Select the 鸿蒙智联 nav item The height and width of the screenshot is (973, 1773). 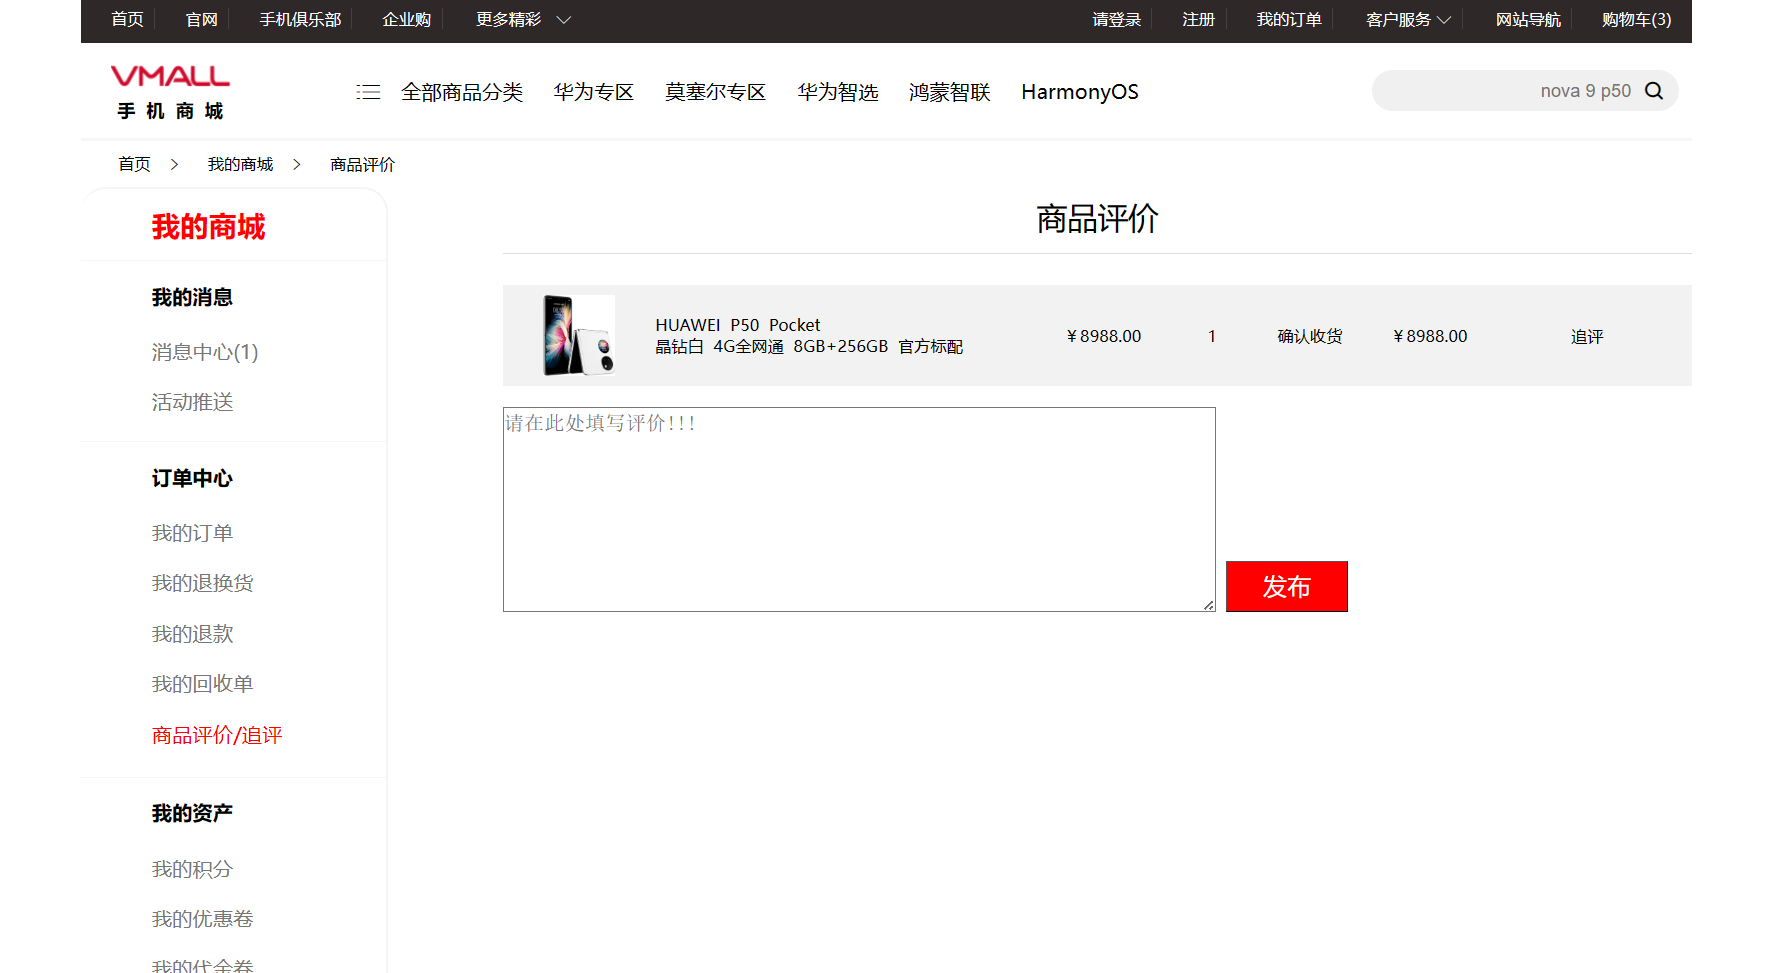tap(950, 92)
